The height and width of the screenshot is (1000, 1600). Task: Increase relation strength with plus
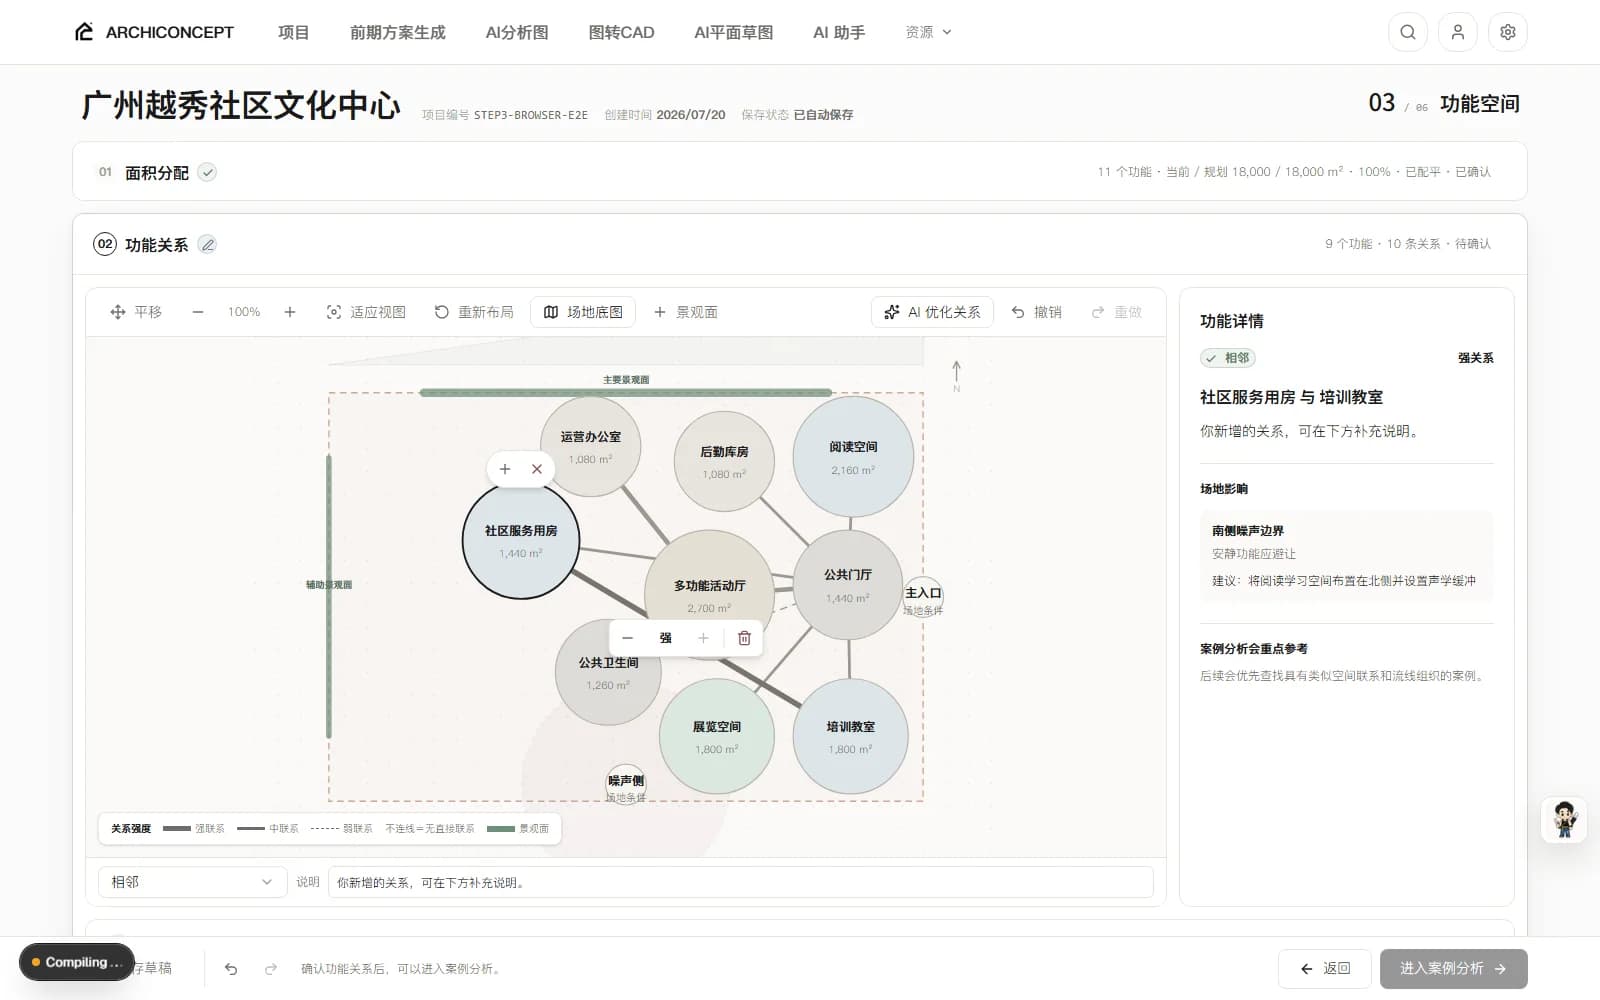[x=703, y=638]
